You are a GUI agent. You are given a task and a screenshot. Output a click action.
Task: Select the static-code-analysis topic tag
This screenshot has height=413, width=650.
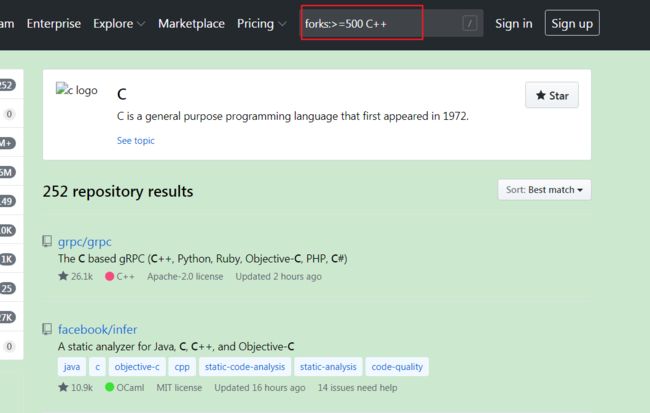coord(245,367)
